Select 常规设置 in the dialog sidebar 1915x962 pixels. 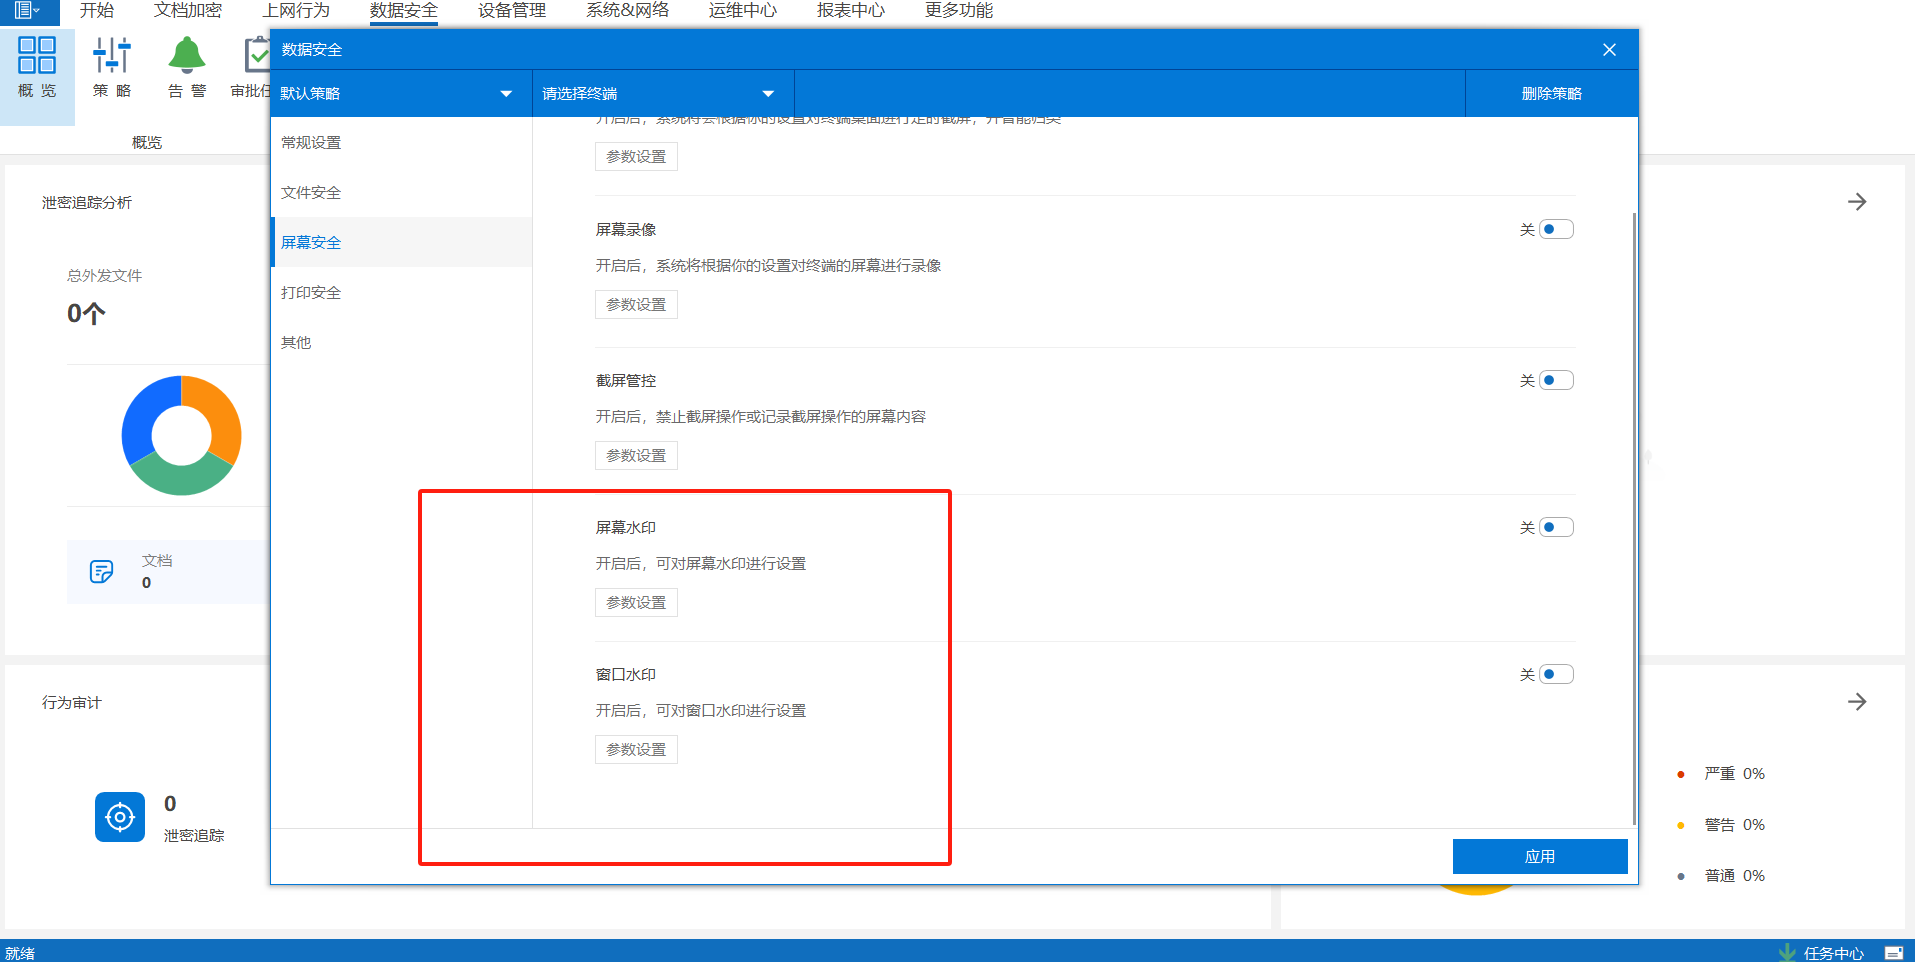401,143
